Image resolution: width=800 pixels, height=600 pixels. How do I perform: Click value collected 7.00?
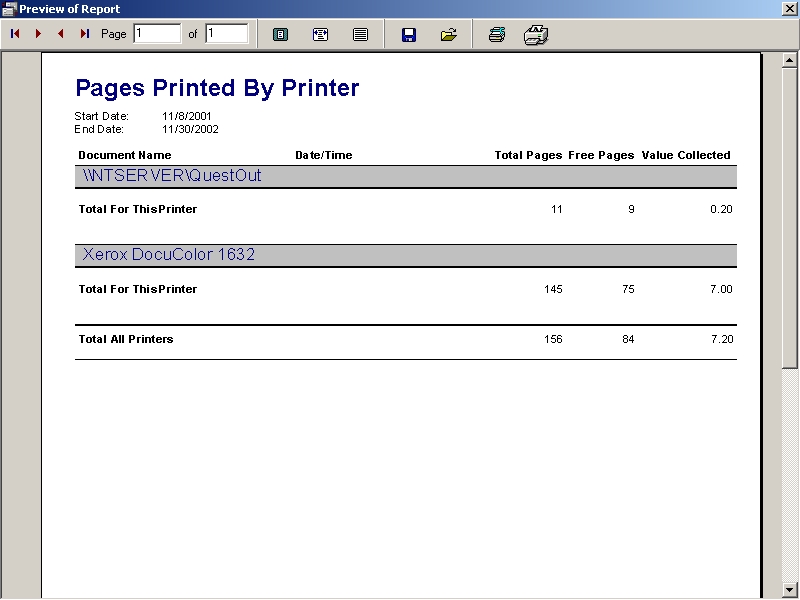point(721,289)
